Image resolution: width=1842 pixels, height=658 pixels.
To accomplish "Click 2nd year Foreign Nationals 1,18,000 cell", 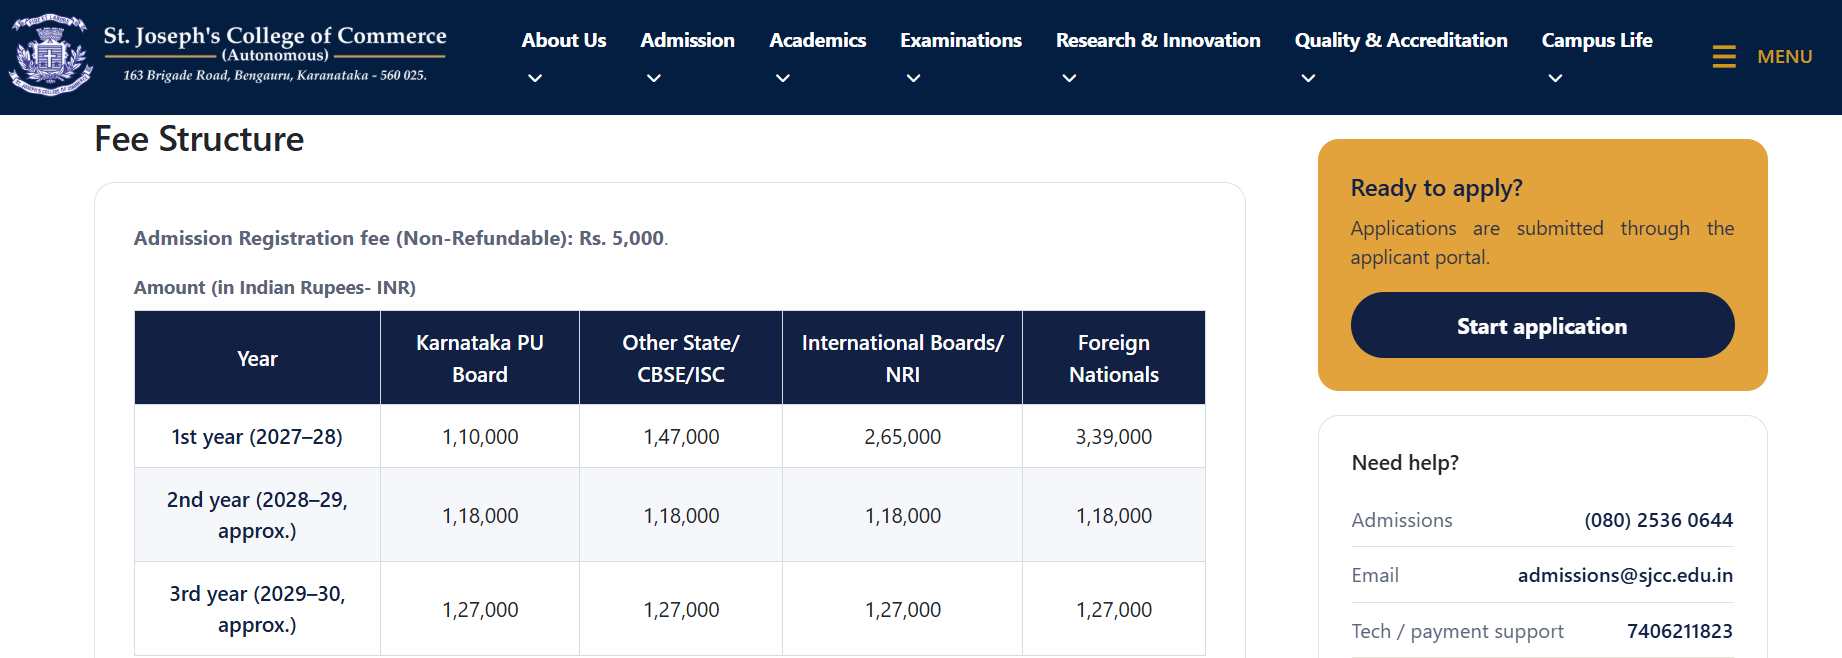I will pyautogui.click(x=1114, y=515).
